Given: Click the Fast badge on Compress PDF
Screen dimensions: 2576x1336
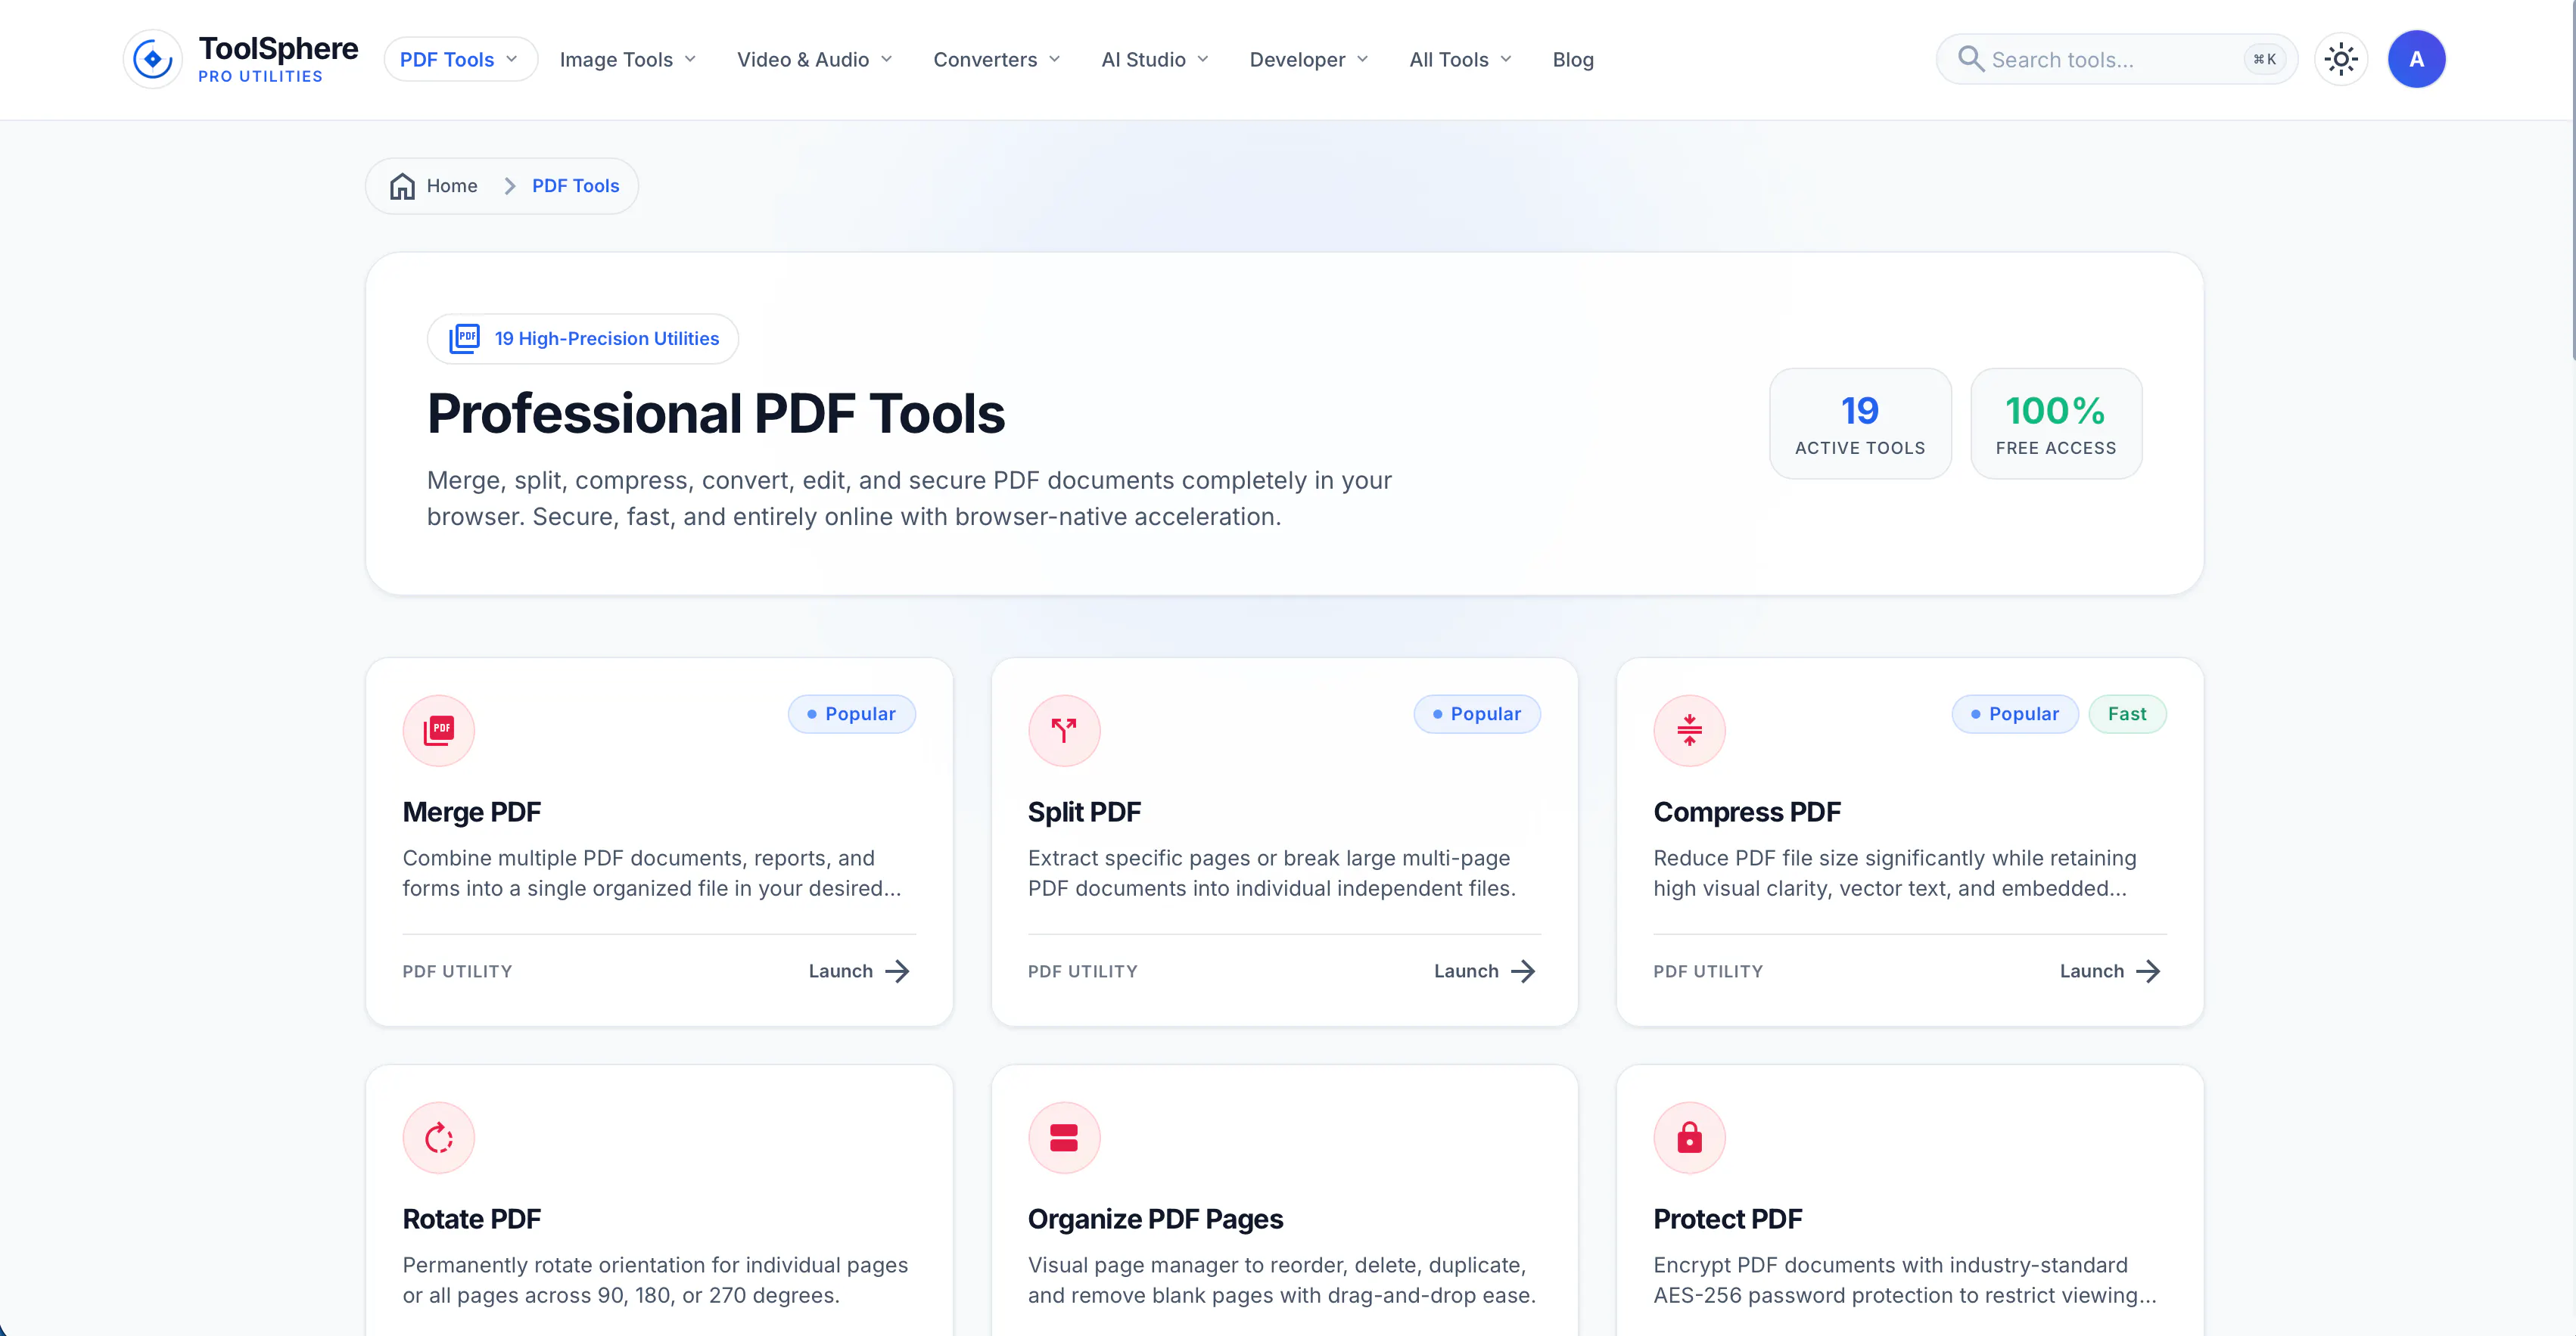Looking at the screenshot, I should click(x=2127, y=714).
